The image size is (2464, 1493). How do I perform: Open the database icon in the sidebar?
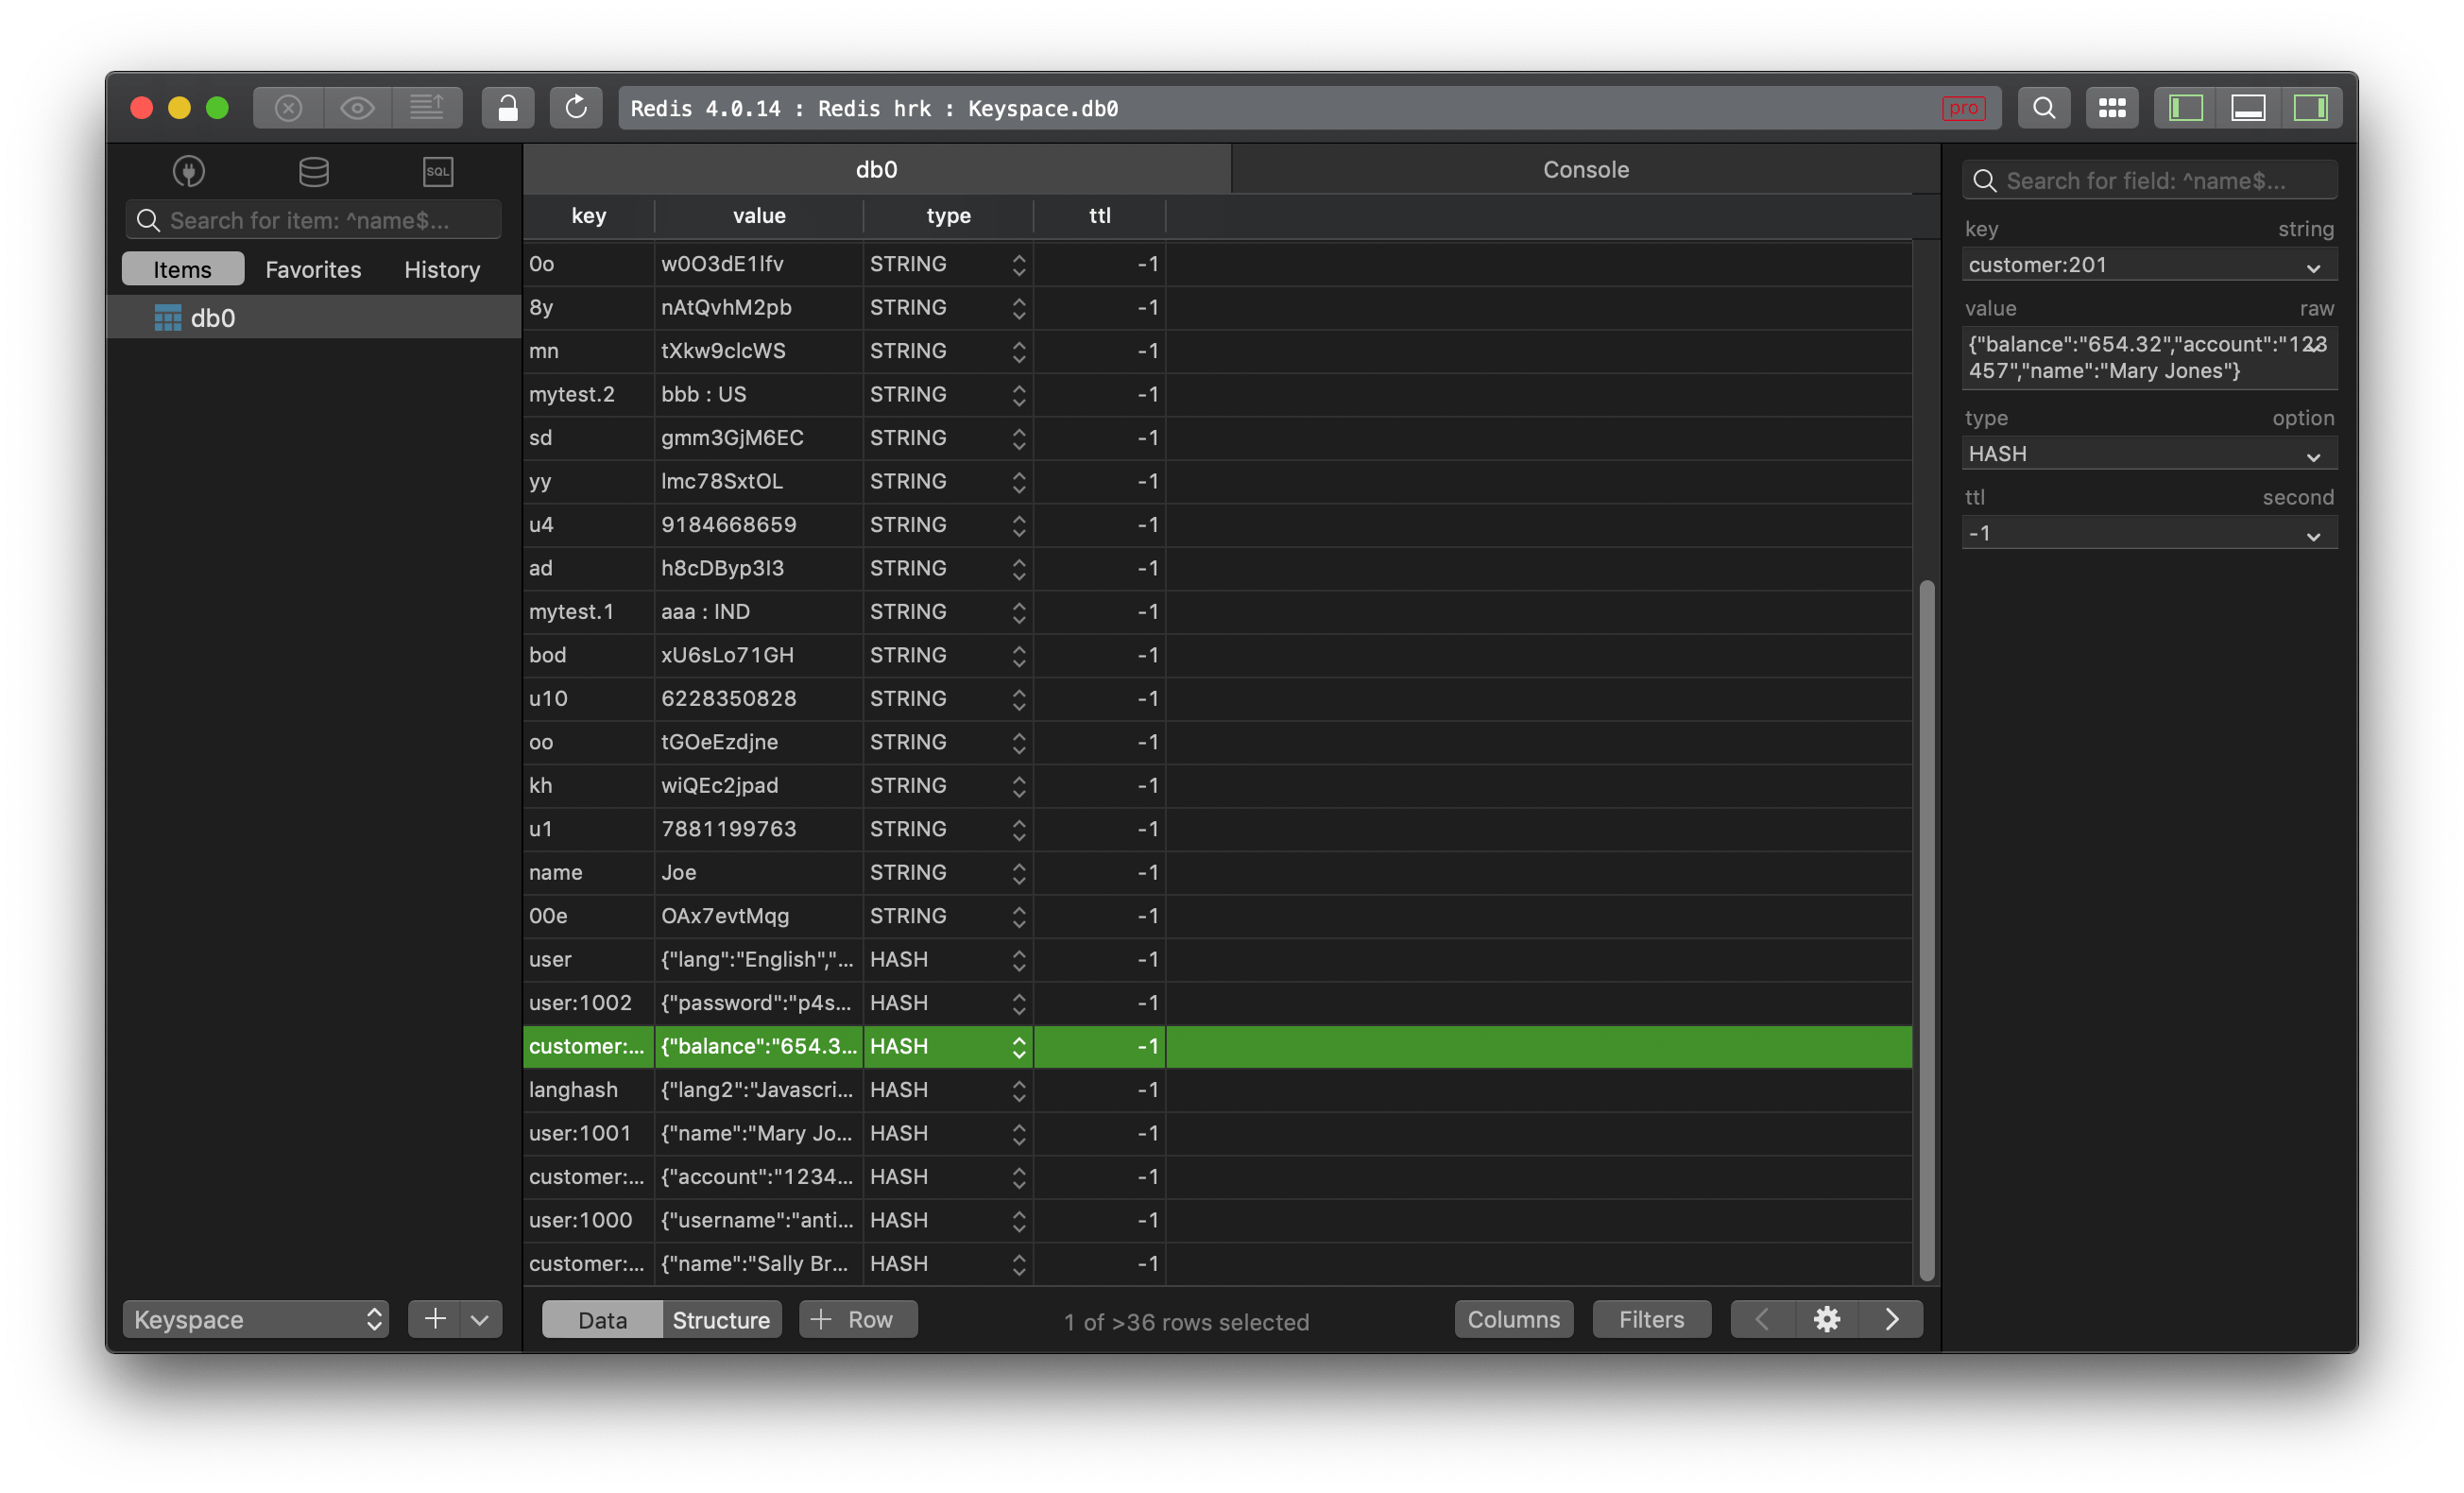[313, 171]
